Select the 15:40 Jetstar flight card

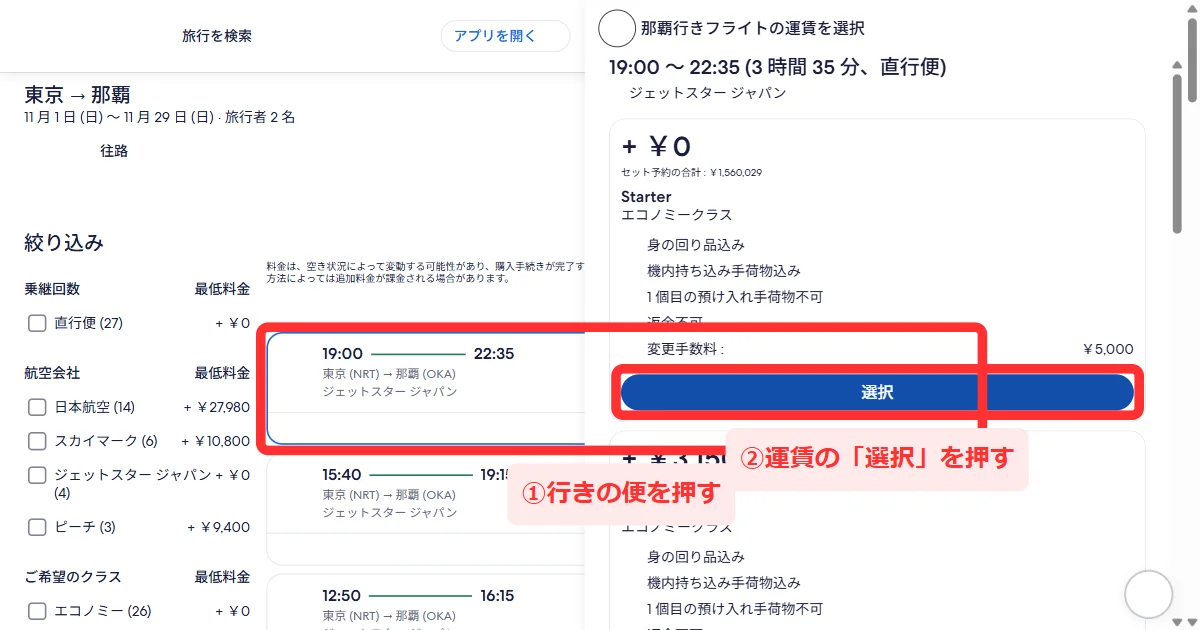point(426,508)
